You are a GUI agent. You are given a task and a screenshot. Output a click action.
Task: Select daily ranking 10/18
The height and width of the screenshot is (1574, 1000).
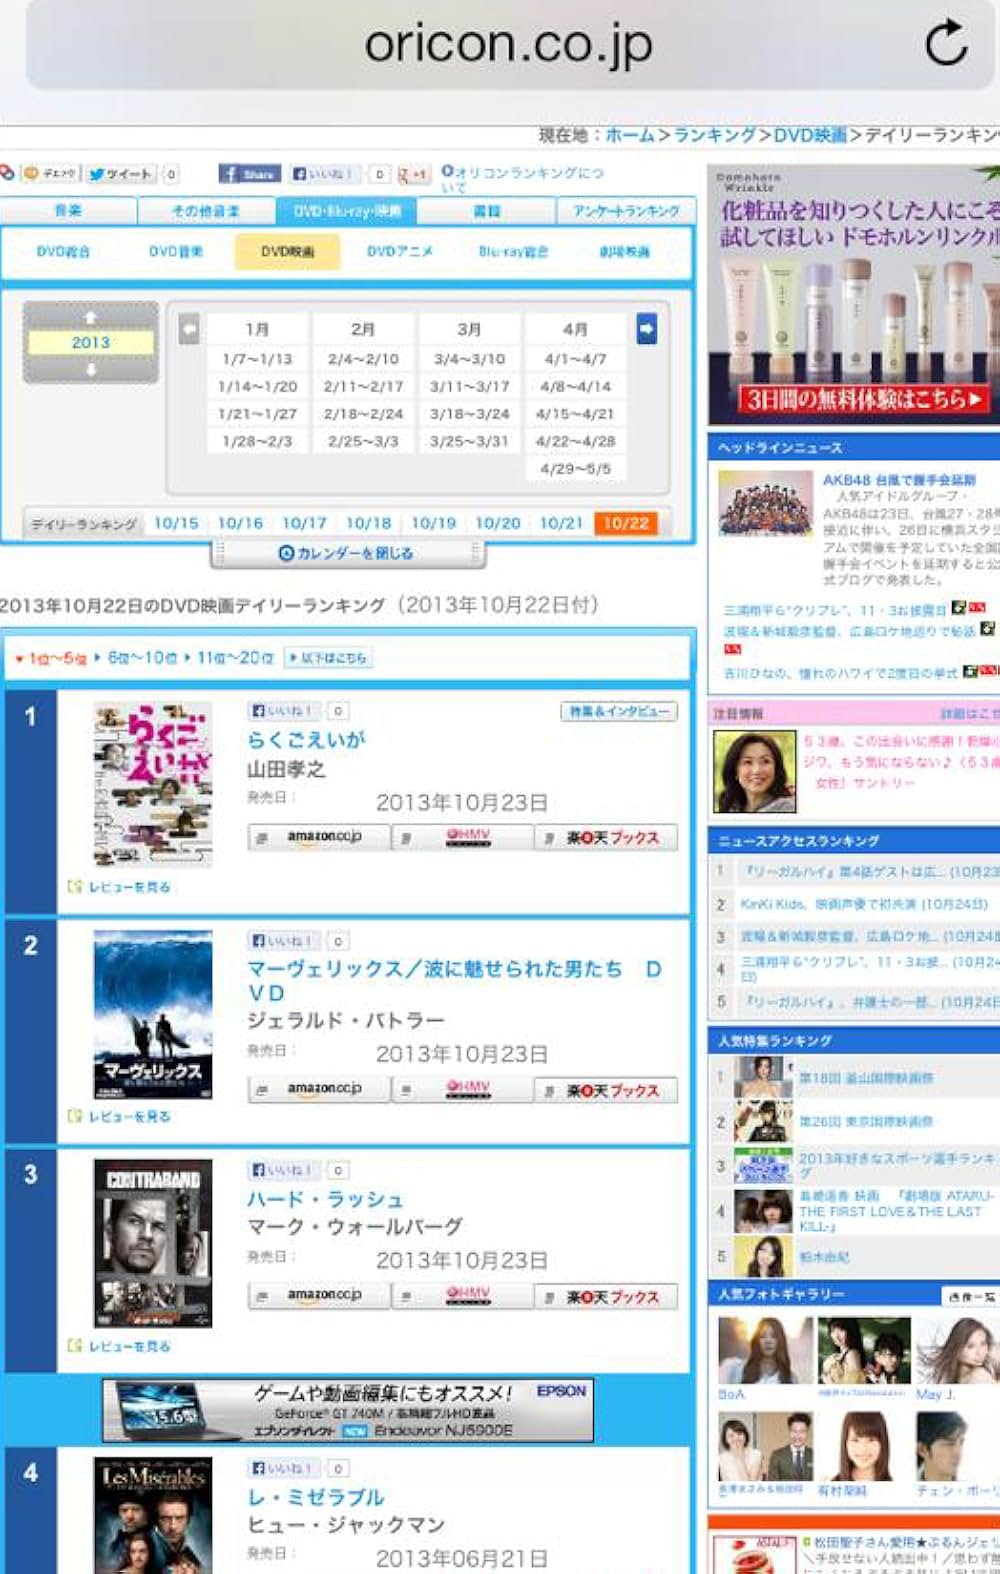tap(369, 523)
